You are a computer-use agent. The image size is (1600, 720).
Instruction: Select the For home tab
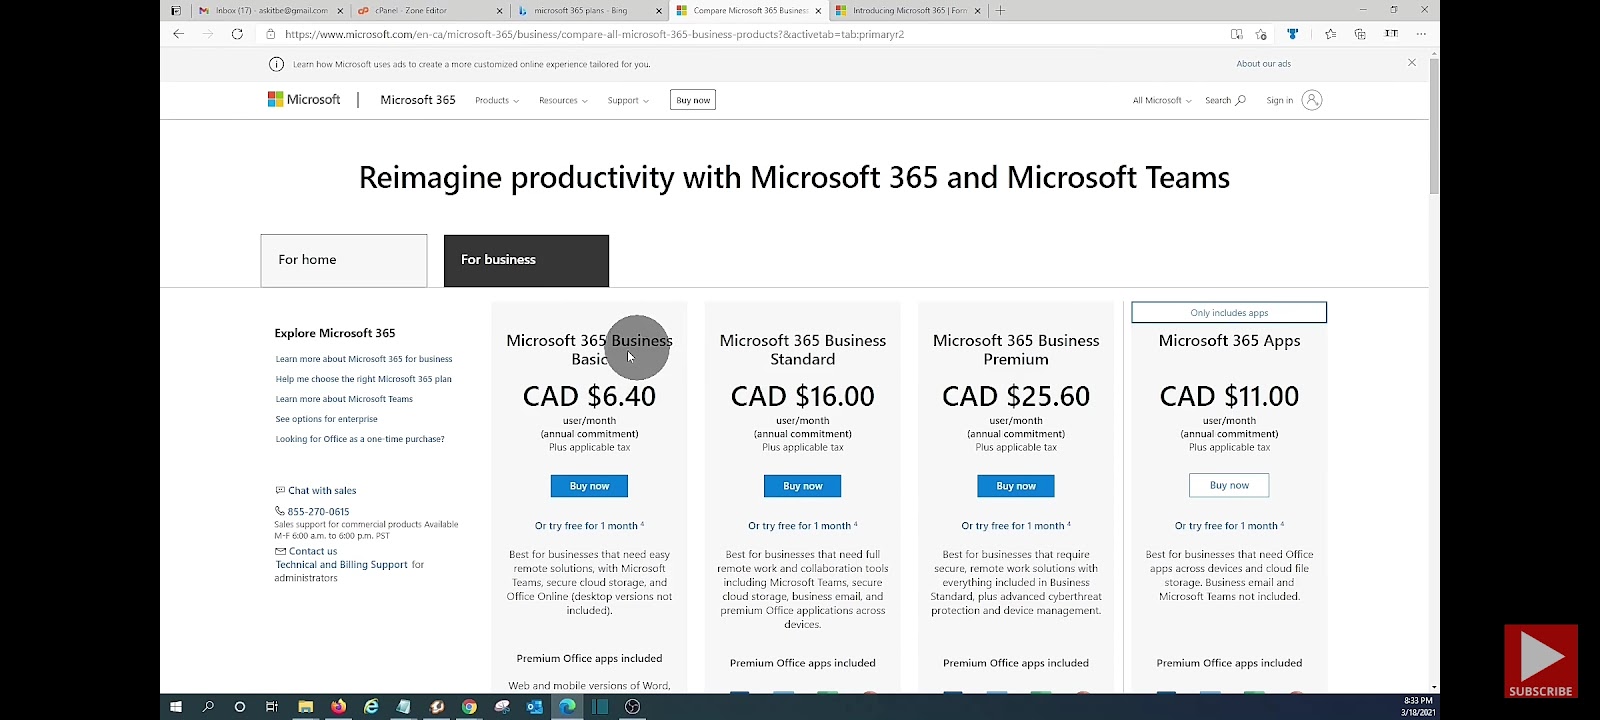344,260
